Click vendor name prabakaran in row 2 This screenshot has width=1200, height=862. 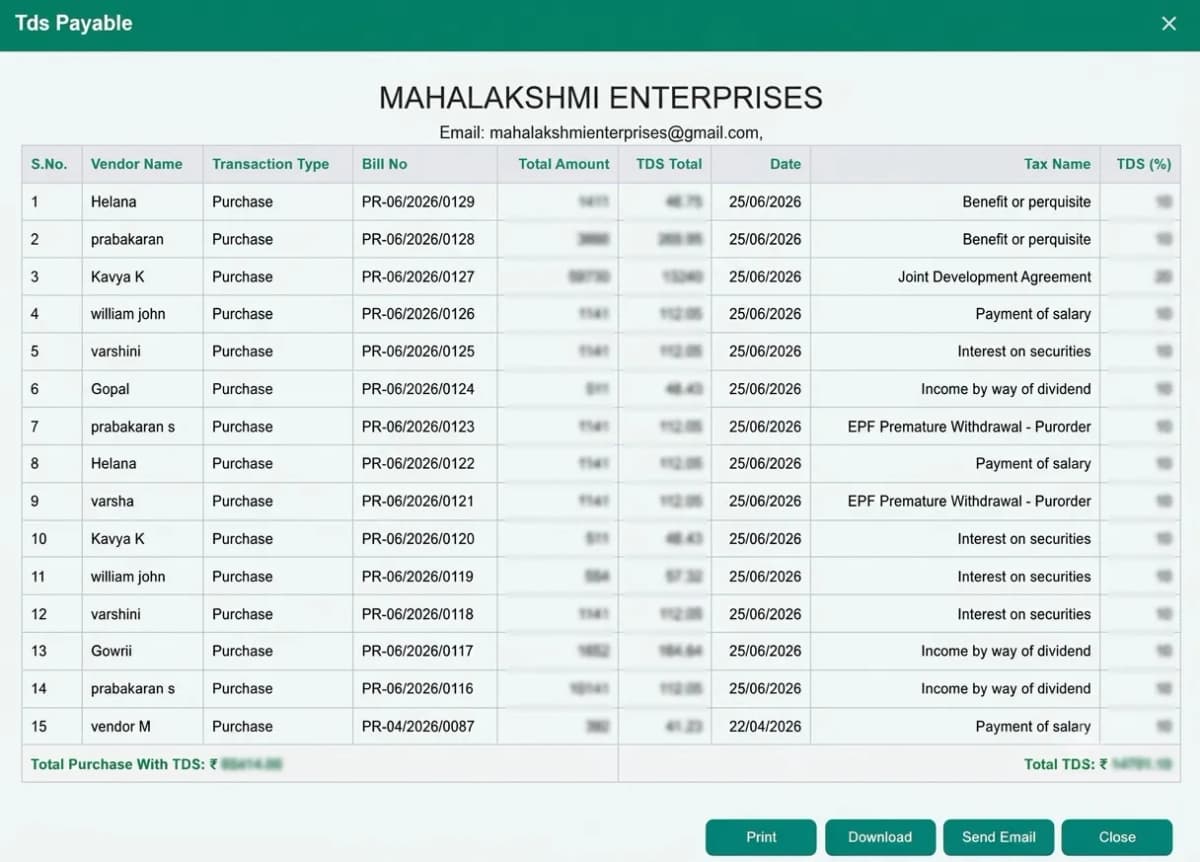pyautogui.click(x=127, y=239)
